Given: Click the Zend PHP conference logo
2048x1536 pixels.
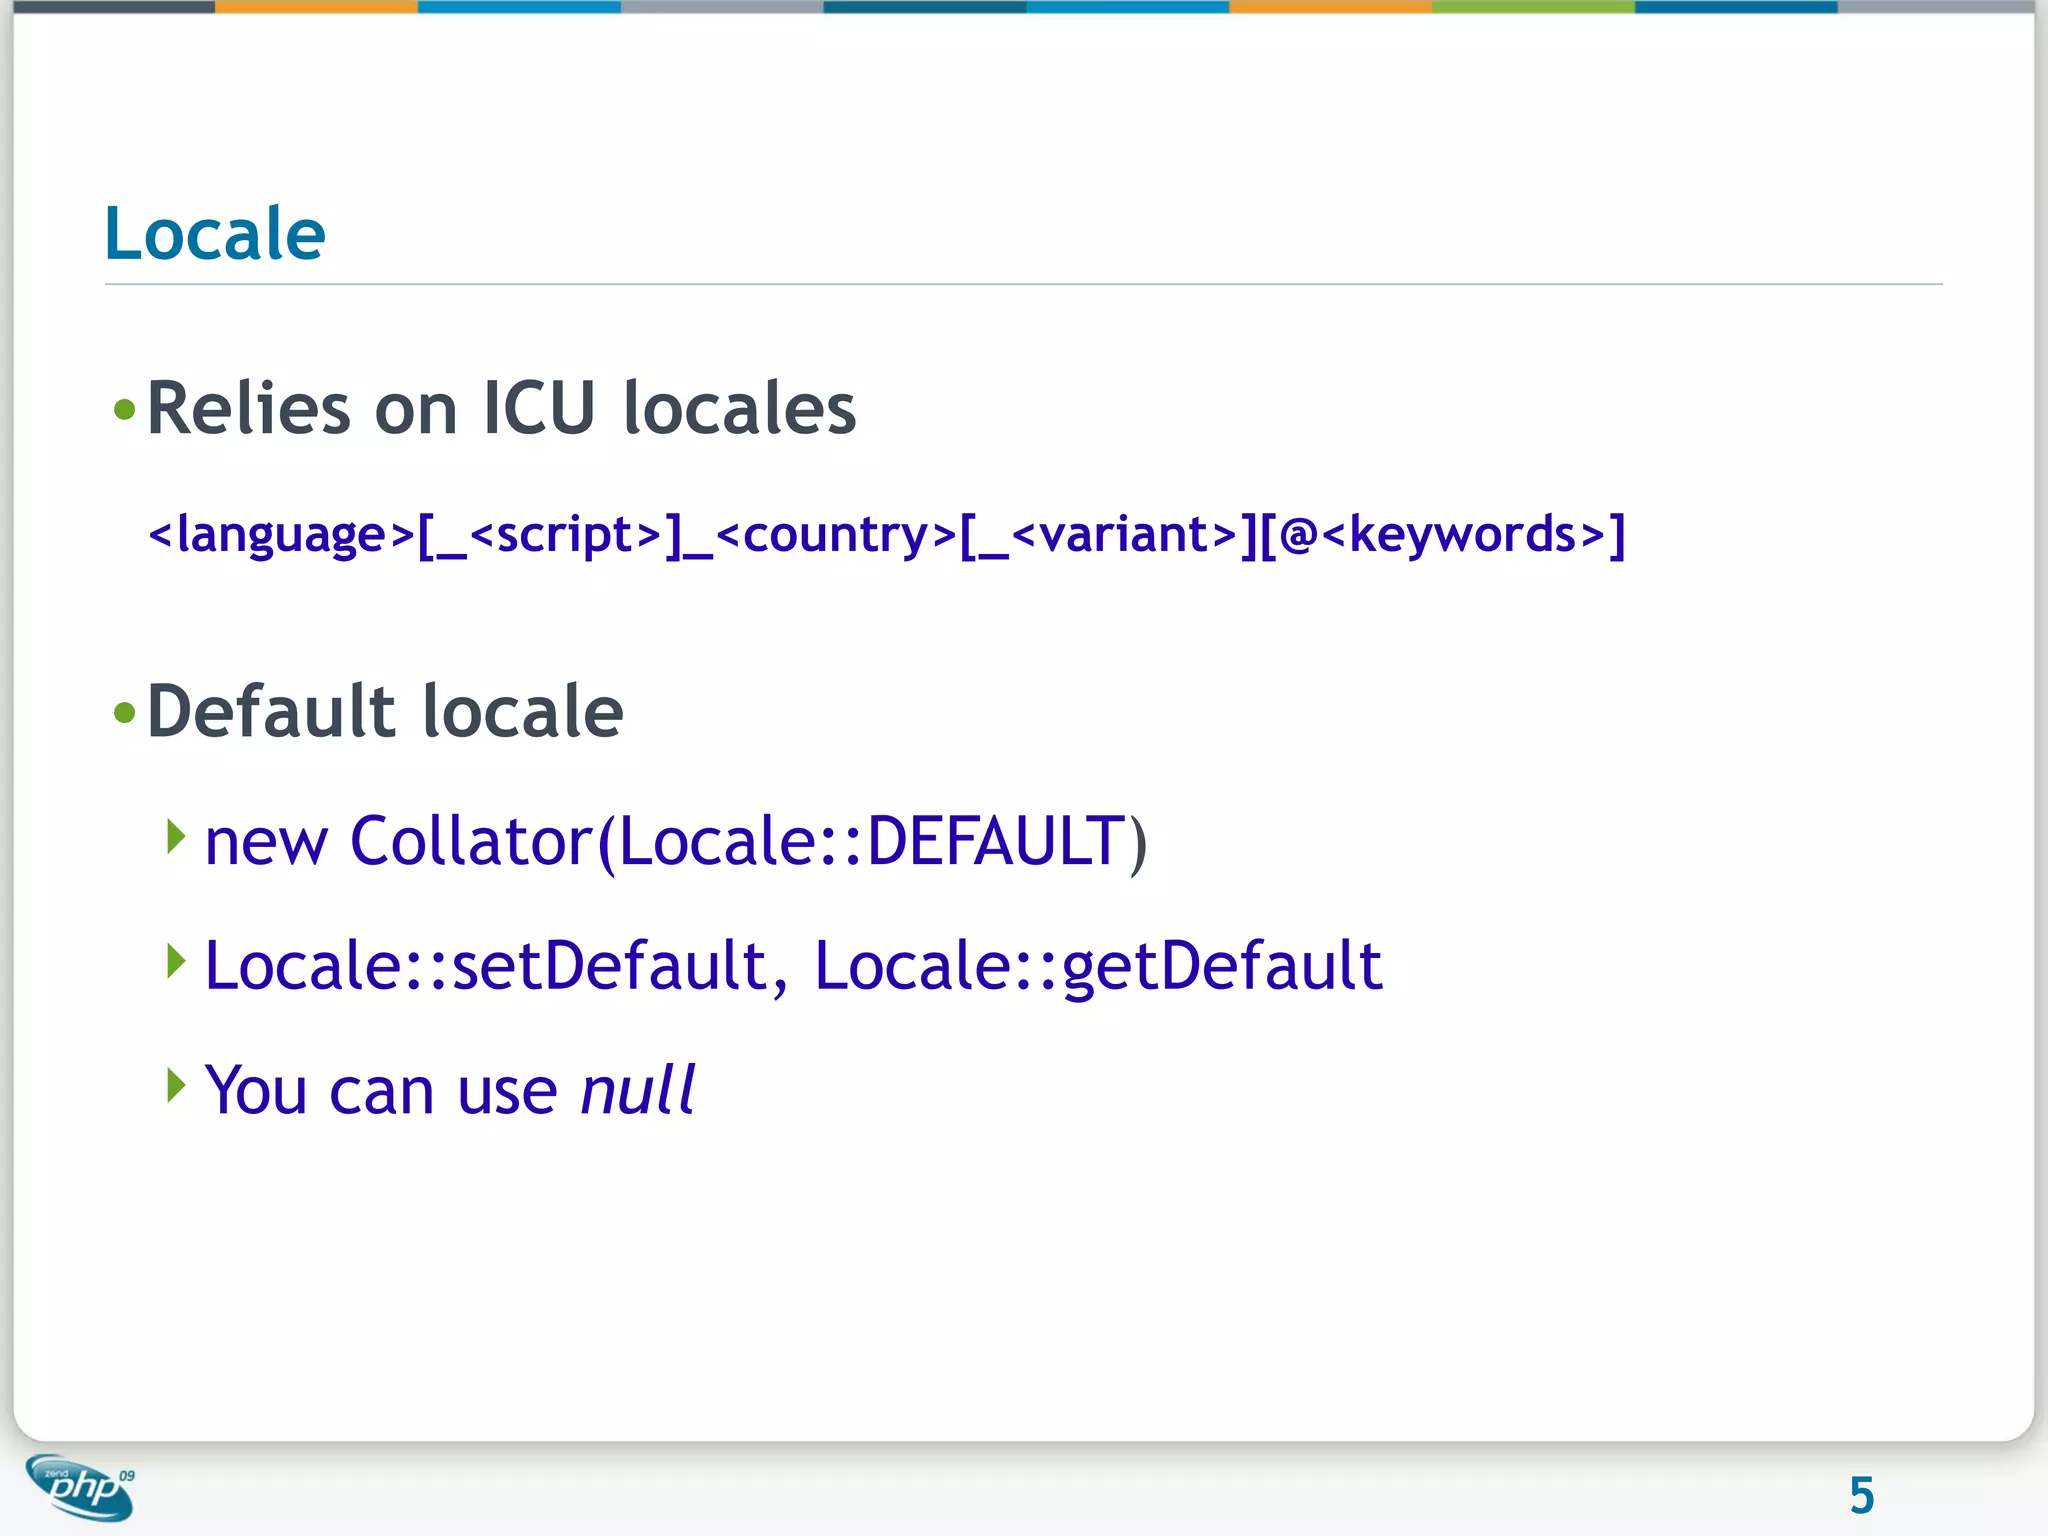Looking at the screenshot, I should 80,1487.
